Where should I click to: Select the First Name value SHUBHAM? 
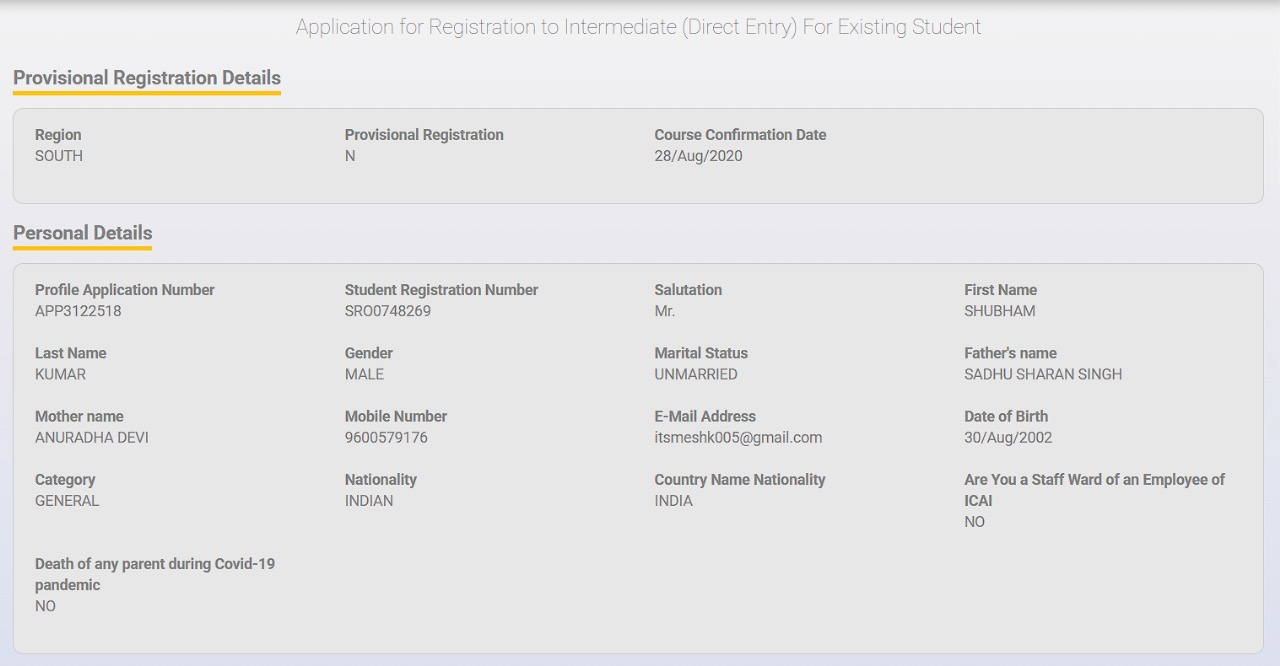[x=1000, y=311]
